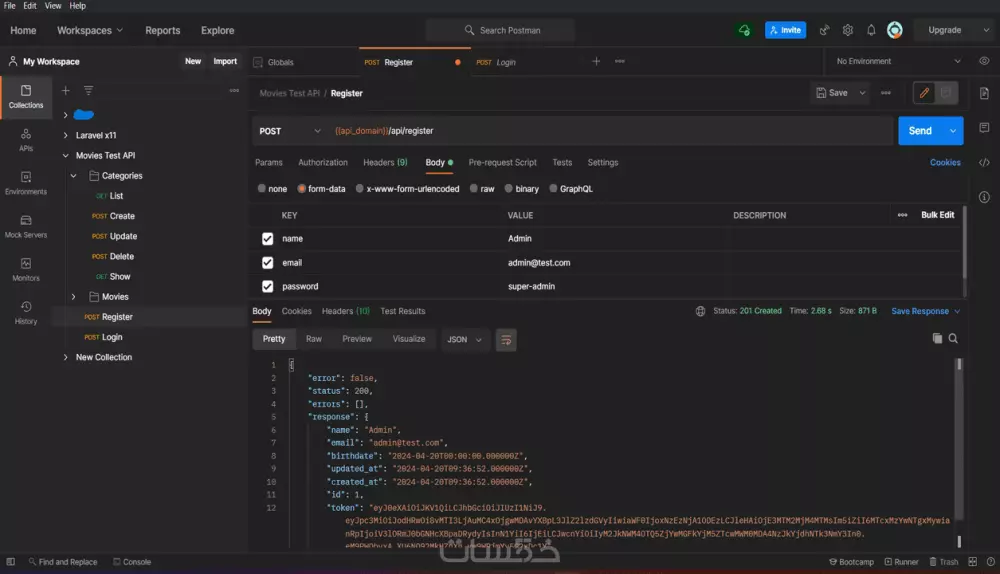Click the network globe icon near status
This screenshot has height=574, width=1000.
(x=700, y=311)
